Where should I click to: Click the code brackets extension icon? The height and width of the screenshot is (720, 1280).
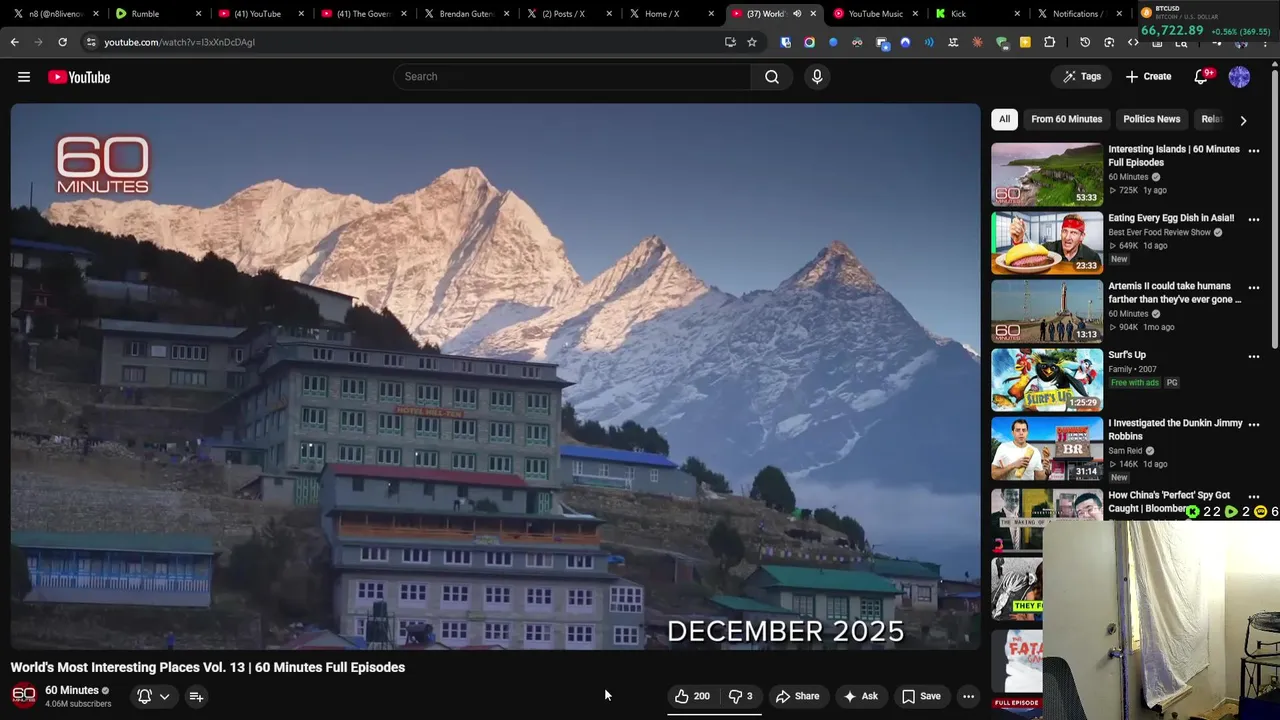1133,42
